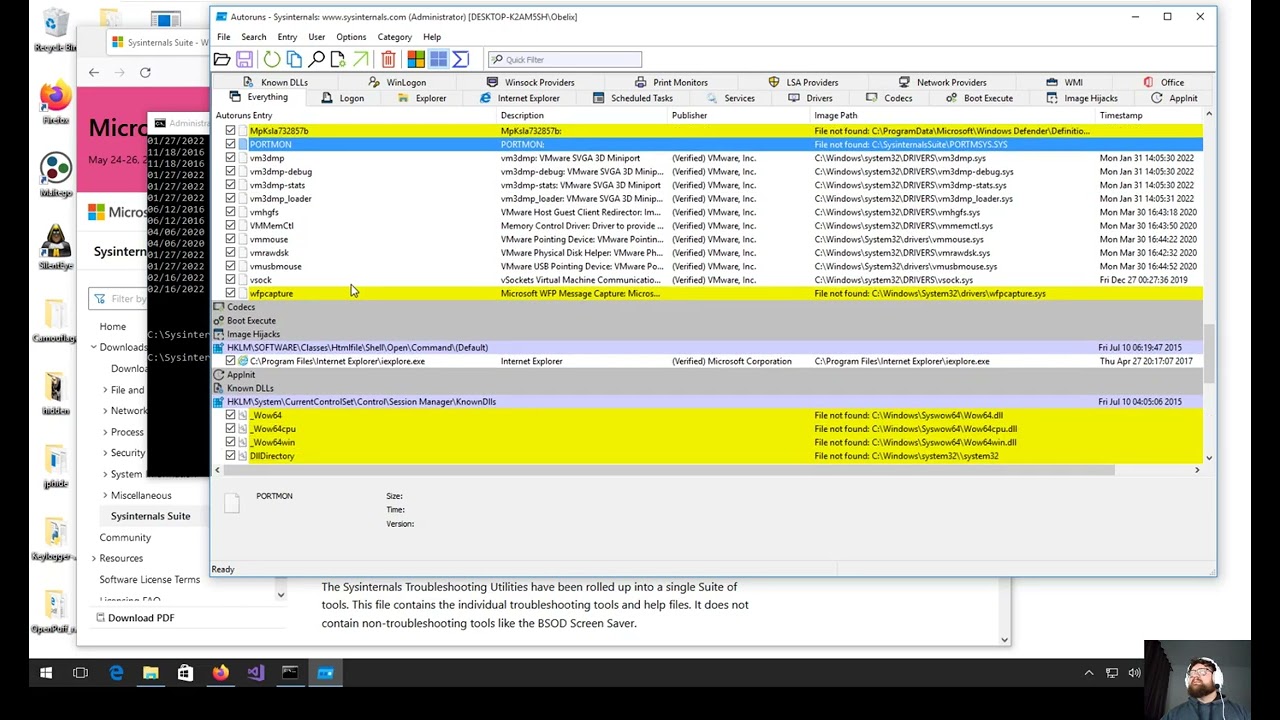The image size is (1280, 720).
Task: Click the Quick Filter input field
Action: [x=564, y=60]
